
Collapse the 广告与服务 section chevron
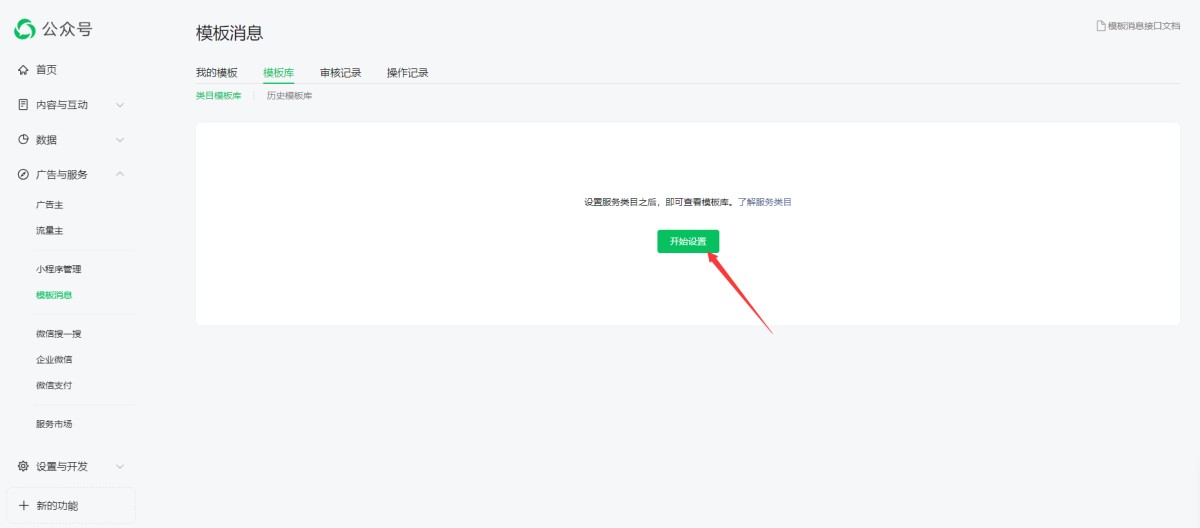pyautogui.click(x=120, y=175)
